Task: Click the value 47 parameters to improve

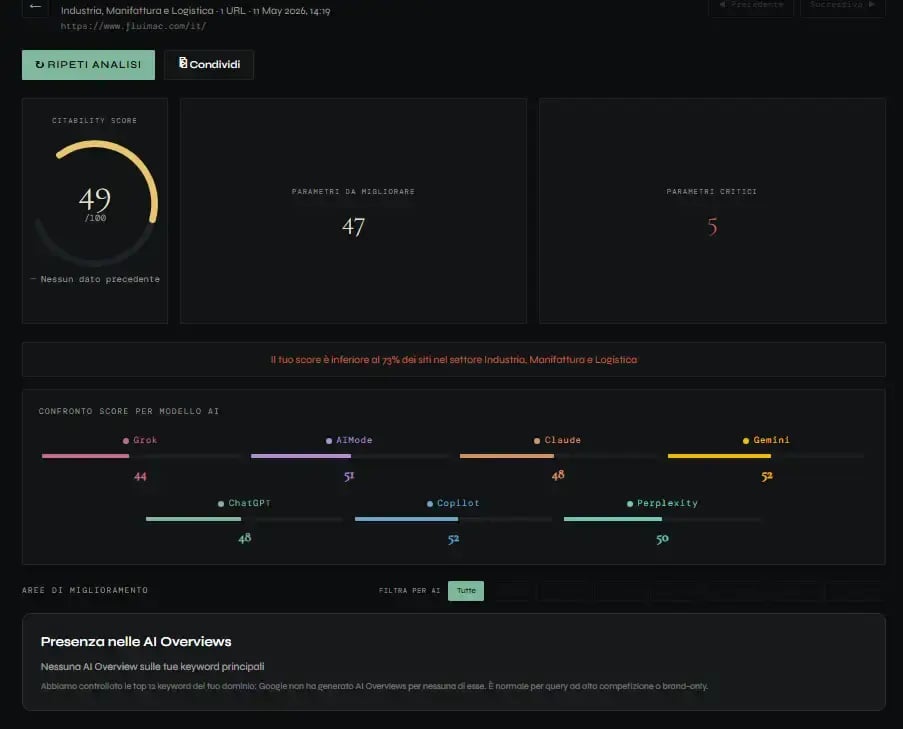Action: tap(353, 226)
